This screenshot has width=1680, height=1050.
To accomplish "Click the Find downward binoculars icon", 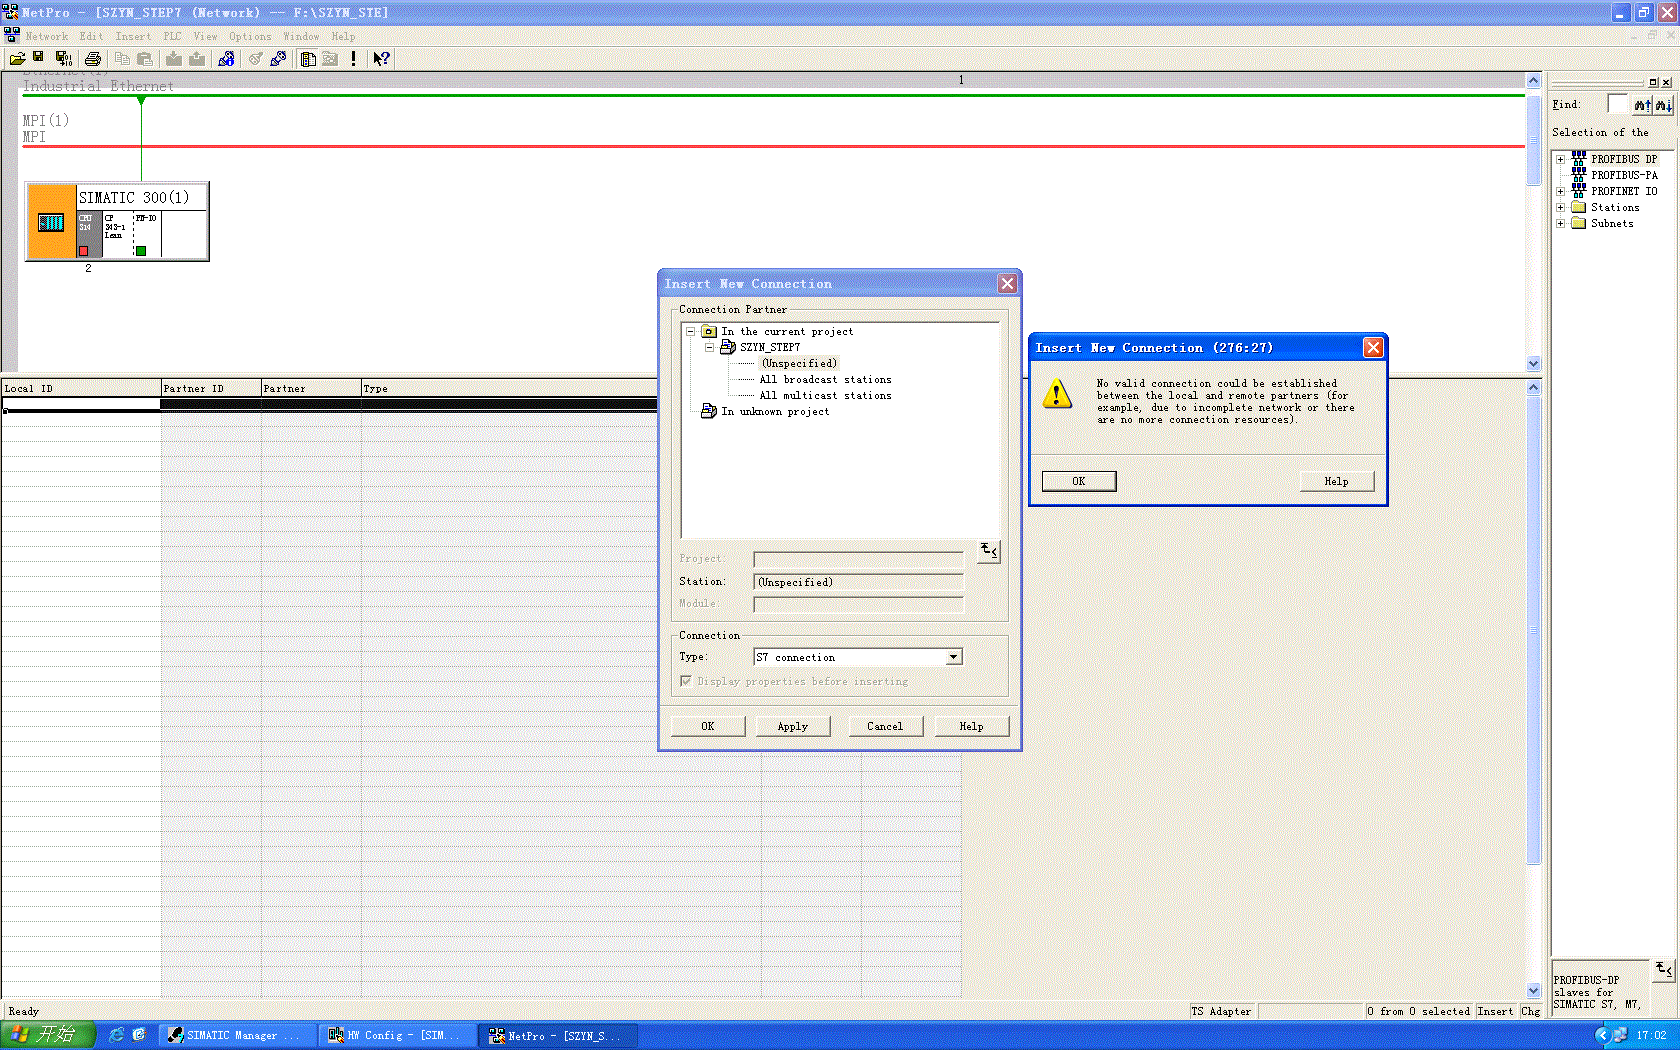I will 1663,105.
